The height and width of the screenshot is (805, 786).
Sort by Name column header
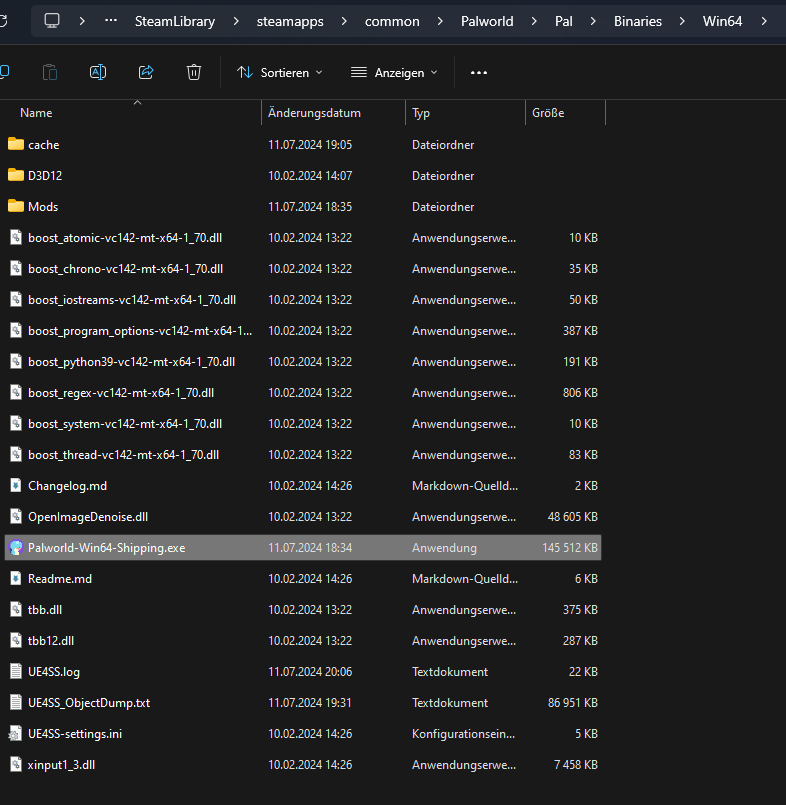(x=36, y=113)
